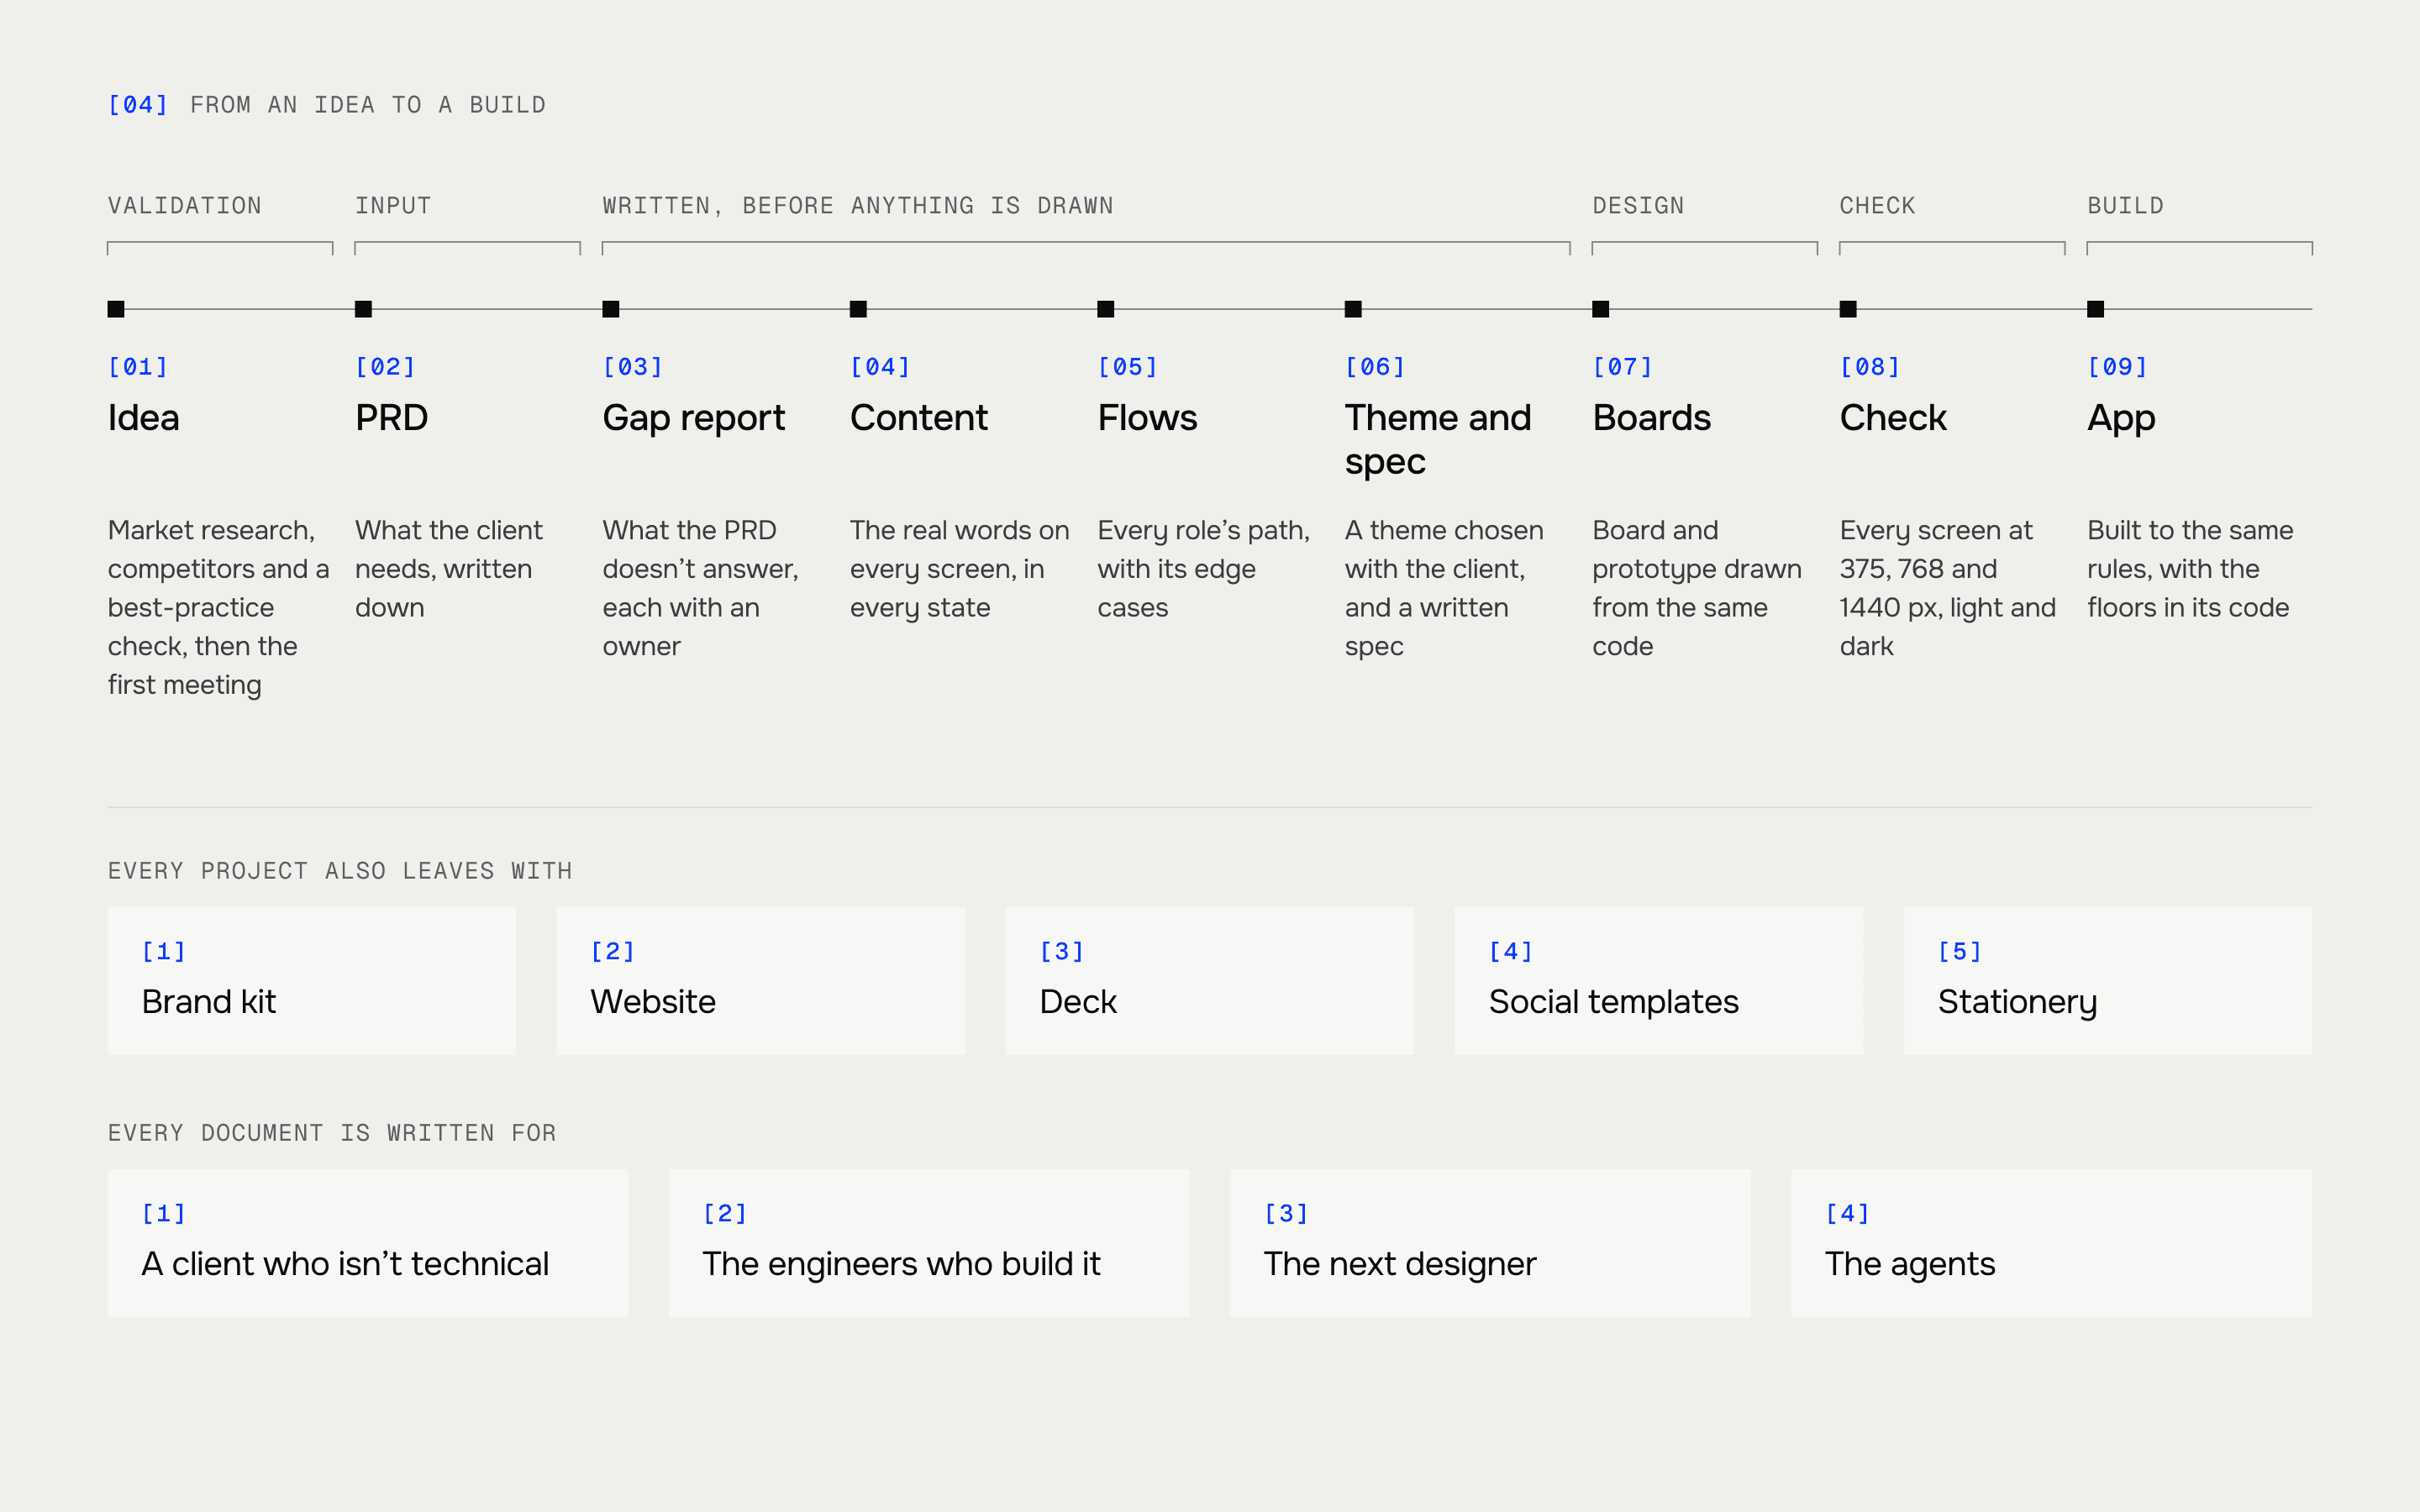
Task: Open 'The engineers who build it' card
Action: pos(929,1243)
